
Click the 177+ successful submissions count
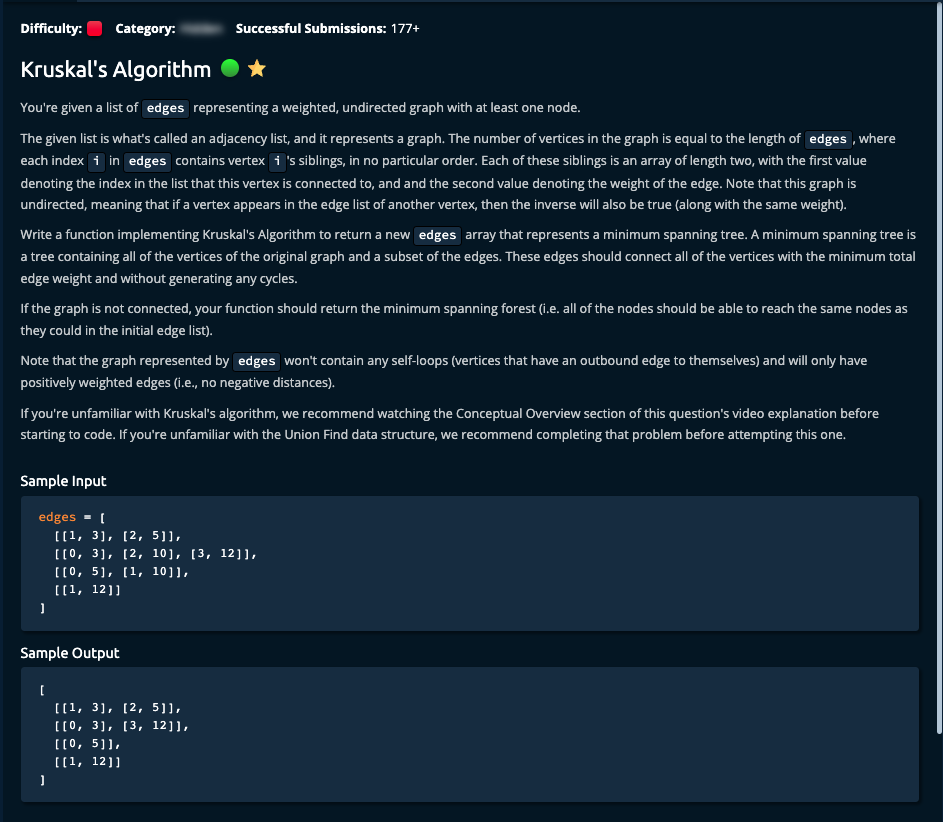point(405,29)
